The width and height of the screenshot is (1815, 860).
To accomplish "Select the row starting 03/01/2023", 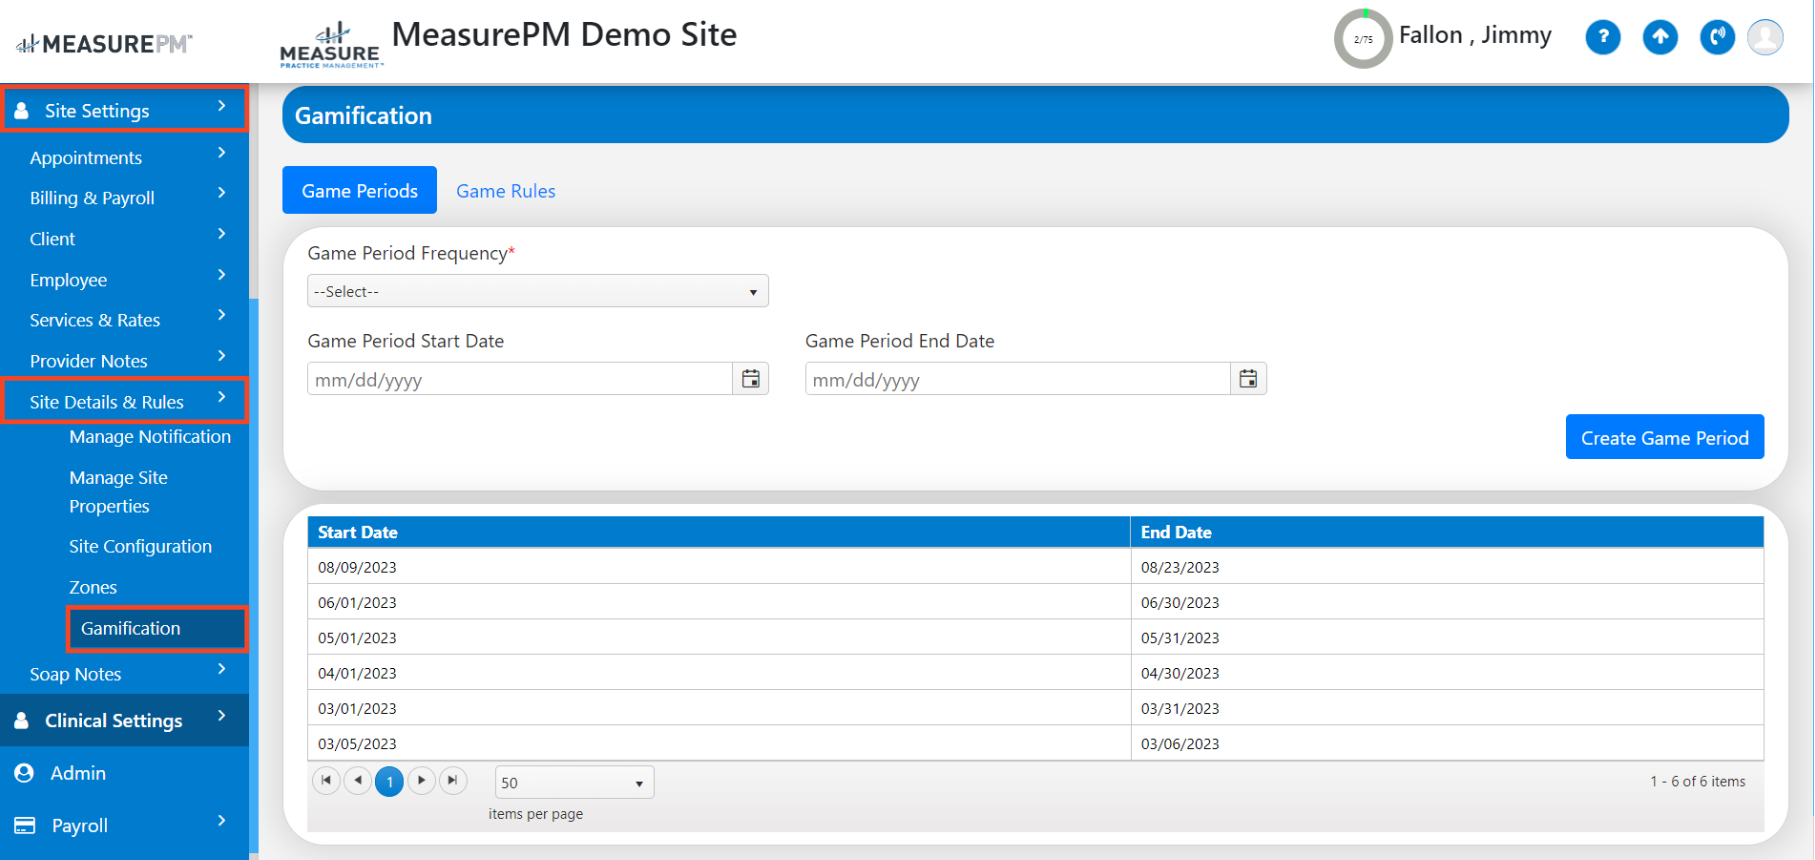I will [1036, 708].
